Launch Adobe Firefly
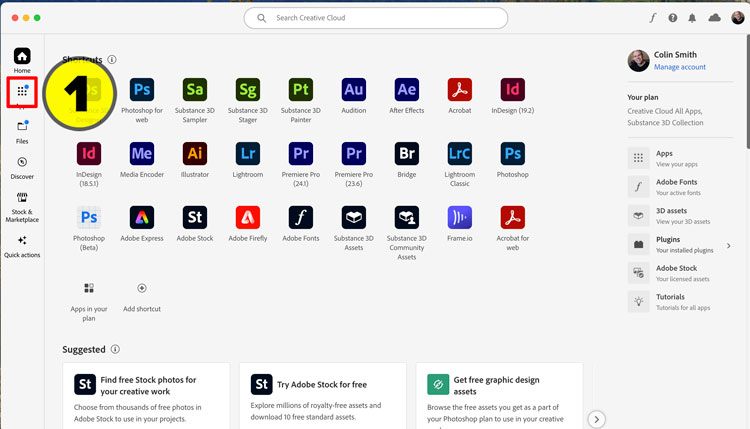 coord(248,218)
